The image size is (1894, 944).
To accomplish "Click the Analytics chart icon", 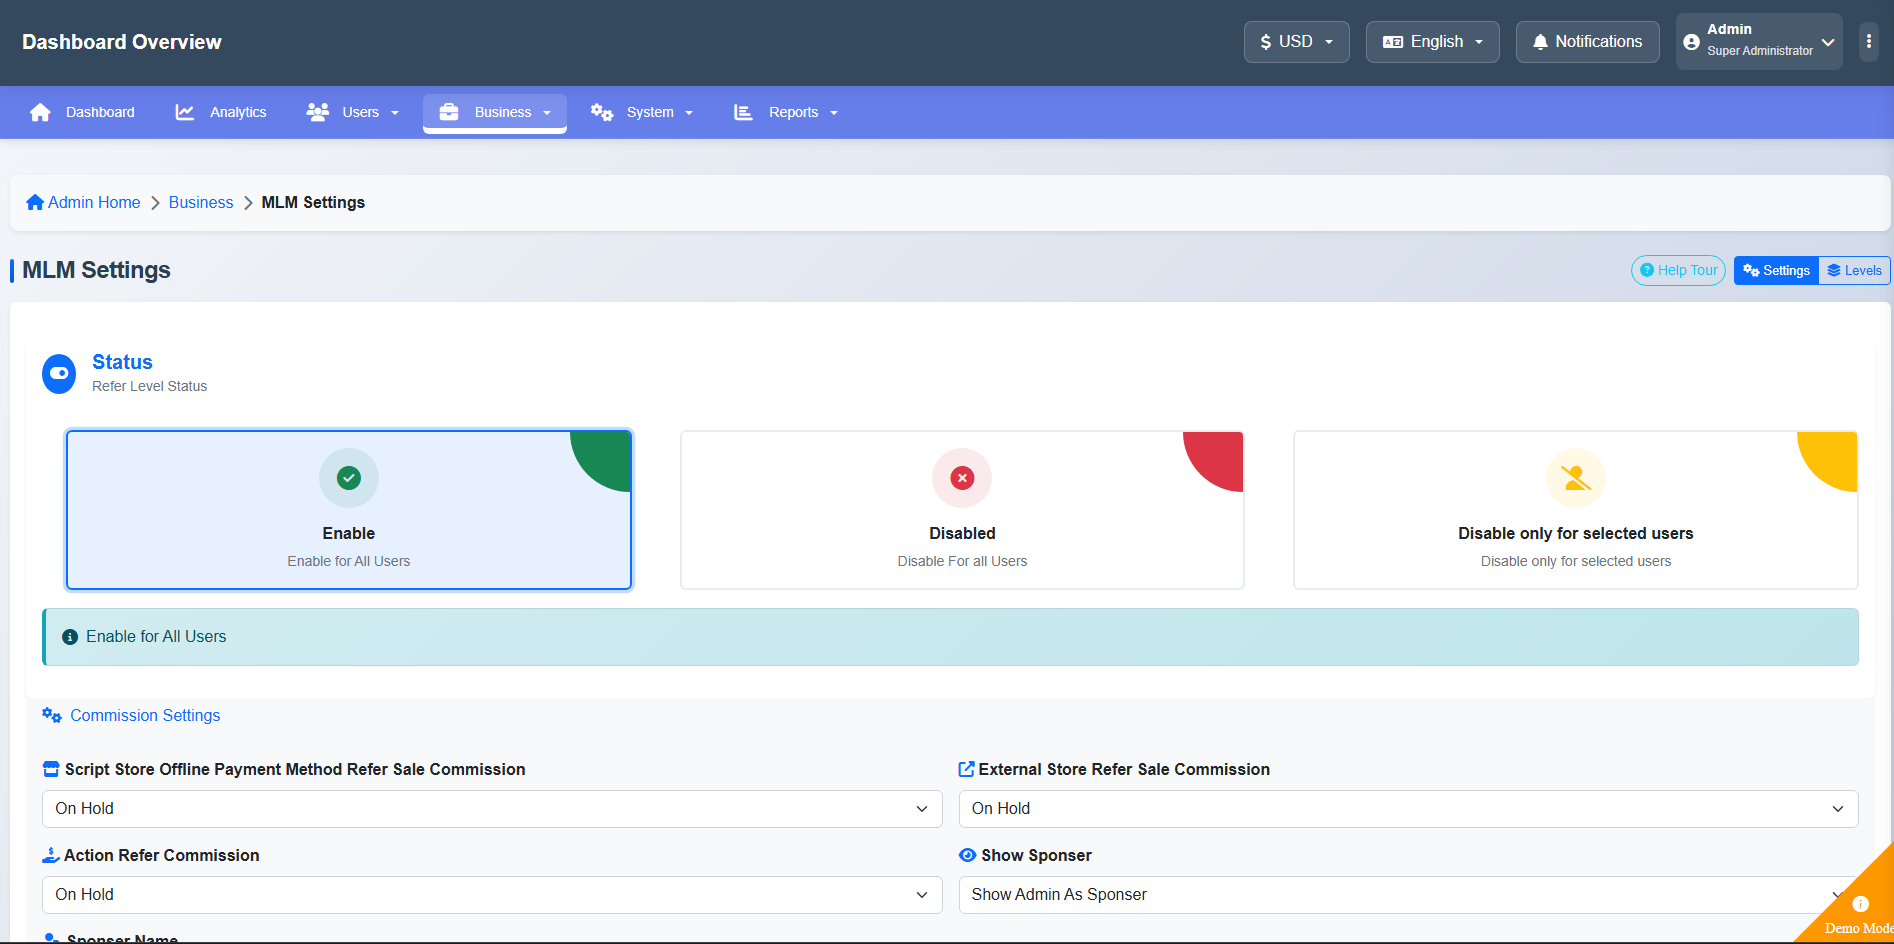I will pyautogui.click(x=185, y=112).
